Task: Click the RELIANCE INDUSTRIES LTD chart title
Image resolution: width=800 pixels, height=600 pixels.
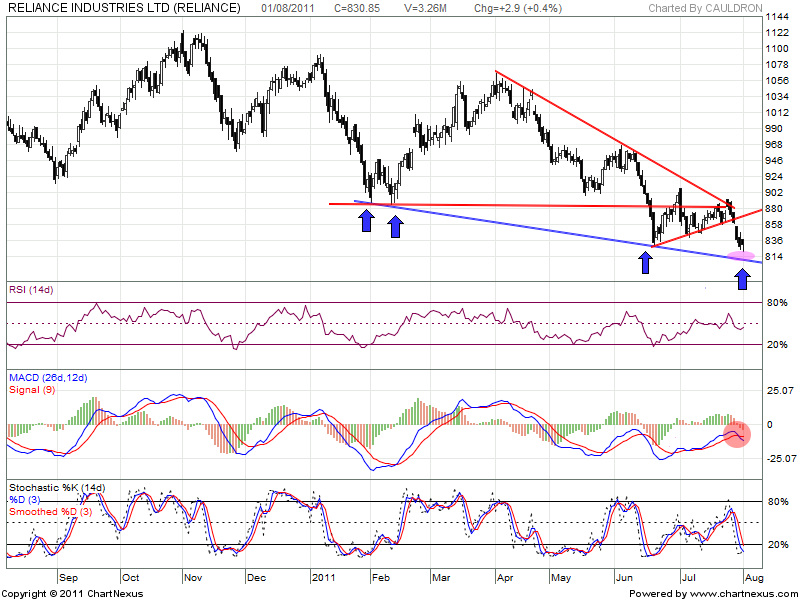Action: (x=123, y=8)
